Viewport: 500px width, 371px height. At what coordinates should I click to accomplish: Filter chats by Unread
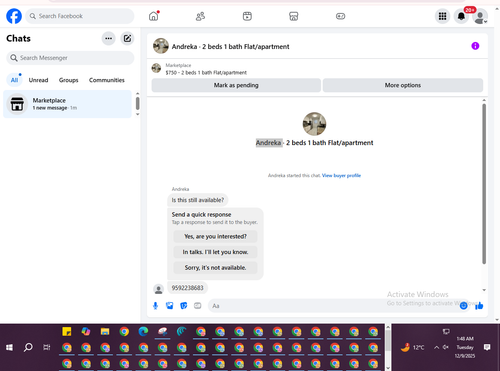(x=38, y=80)
